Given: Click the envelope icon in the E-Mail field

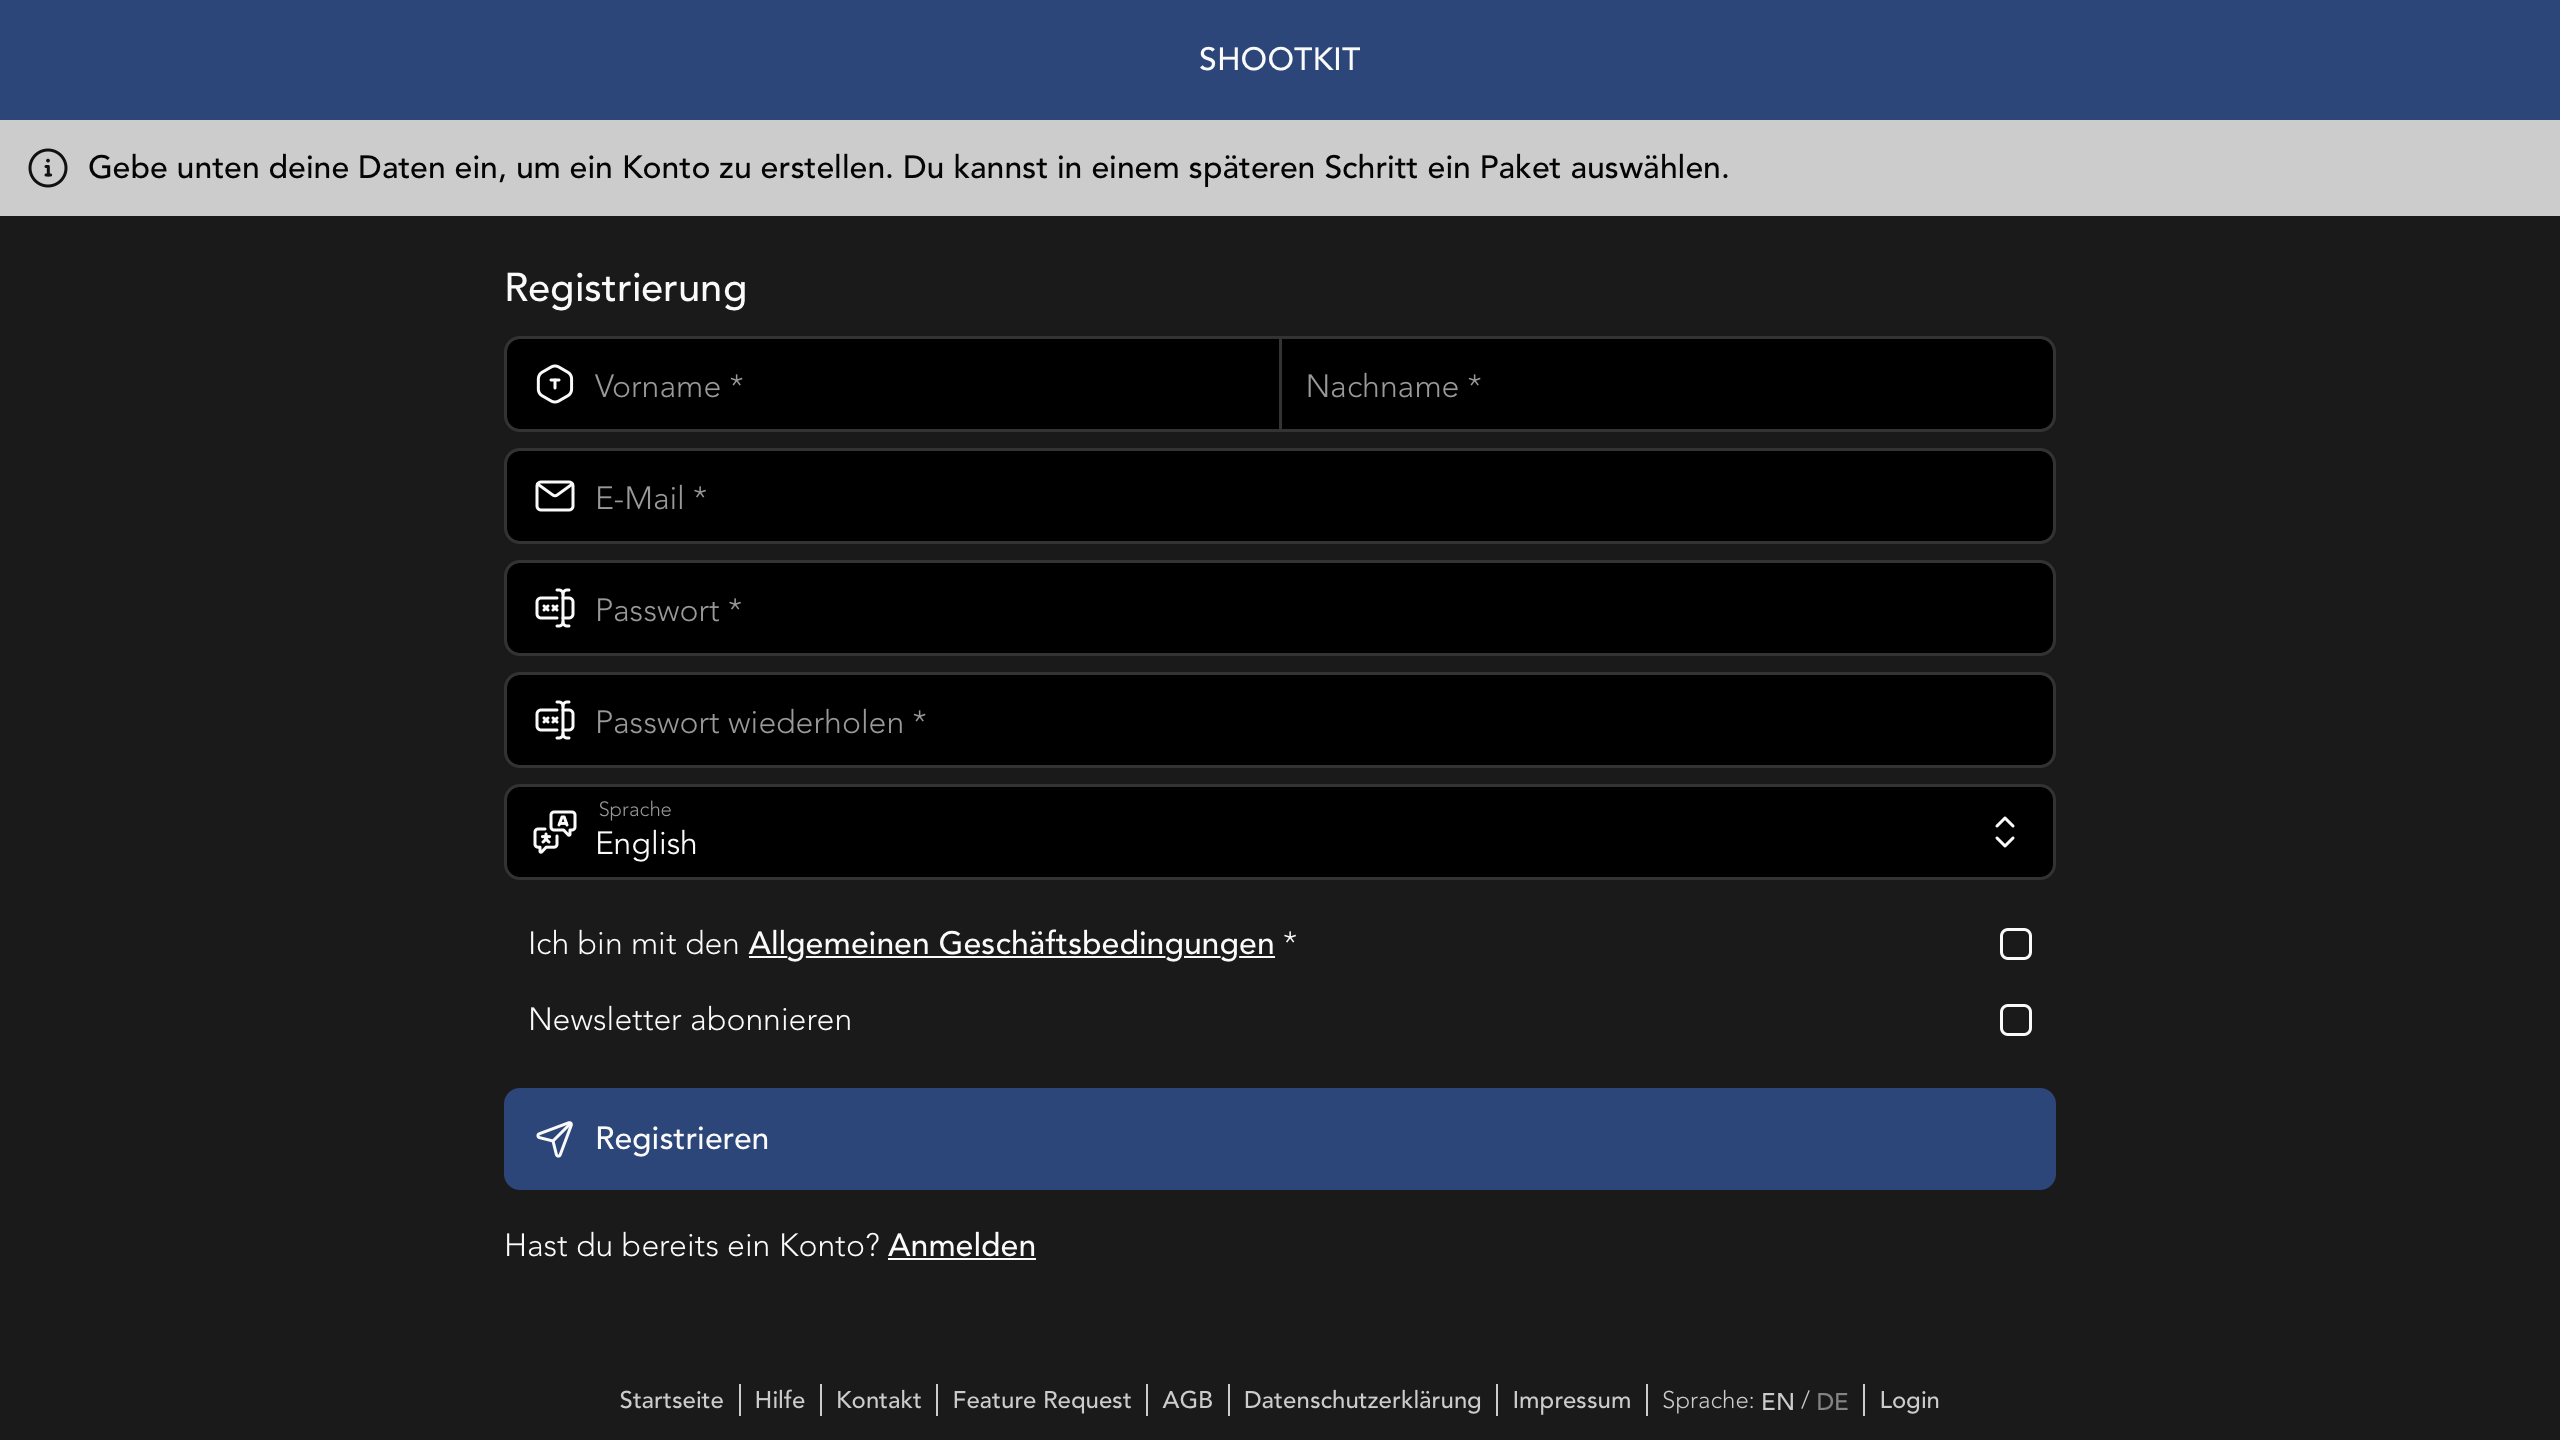Looking at the screenshot, I should click(555, 496).
